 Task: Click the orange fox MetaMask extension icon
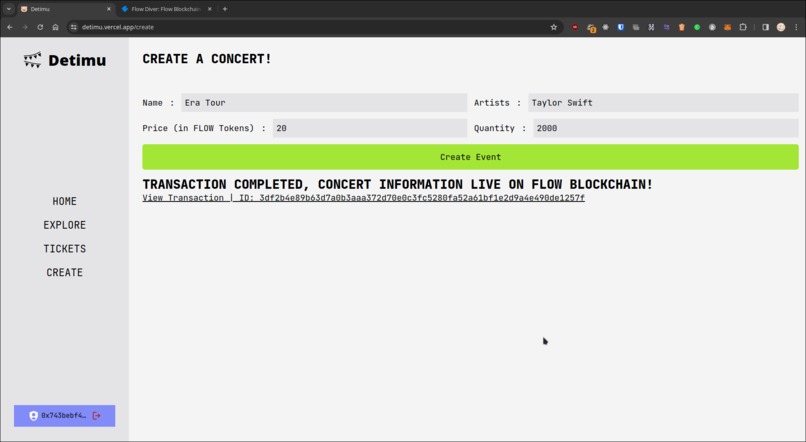tap(727, 27)
